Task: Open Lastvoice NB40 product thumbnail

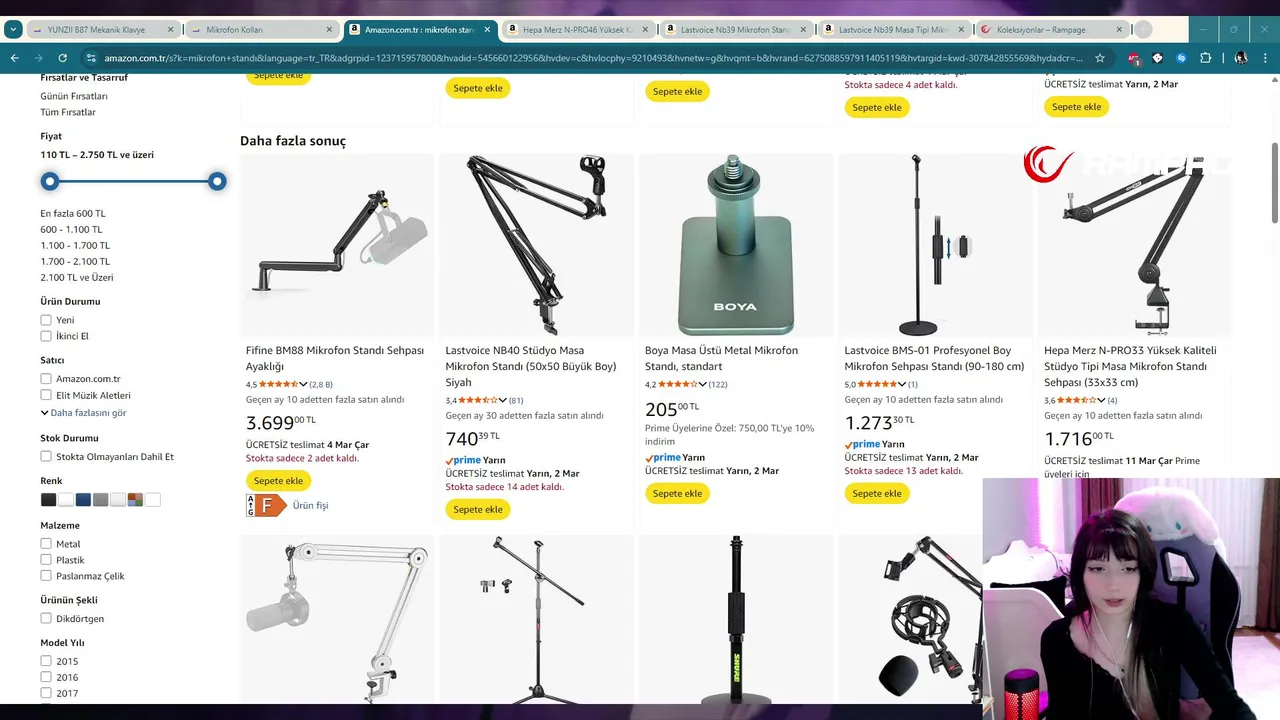Action: (536, 245)
